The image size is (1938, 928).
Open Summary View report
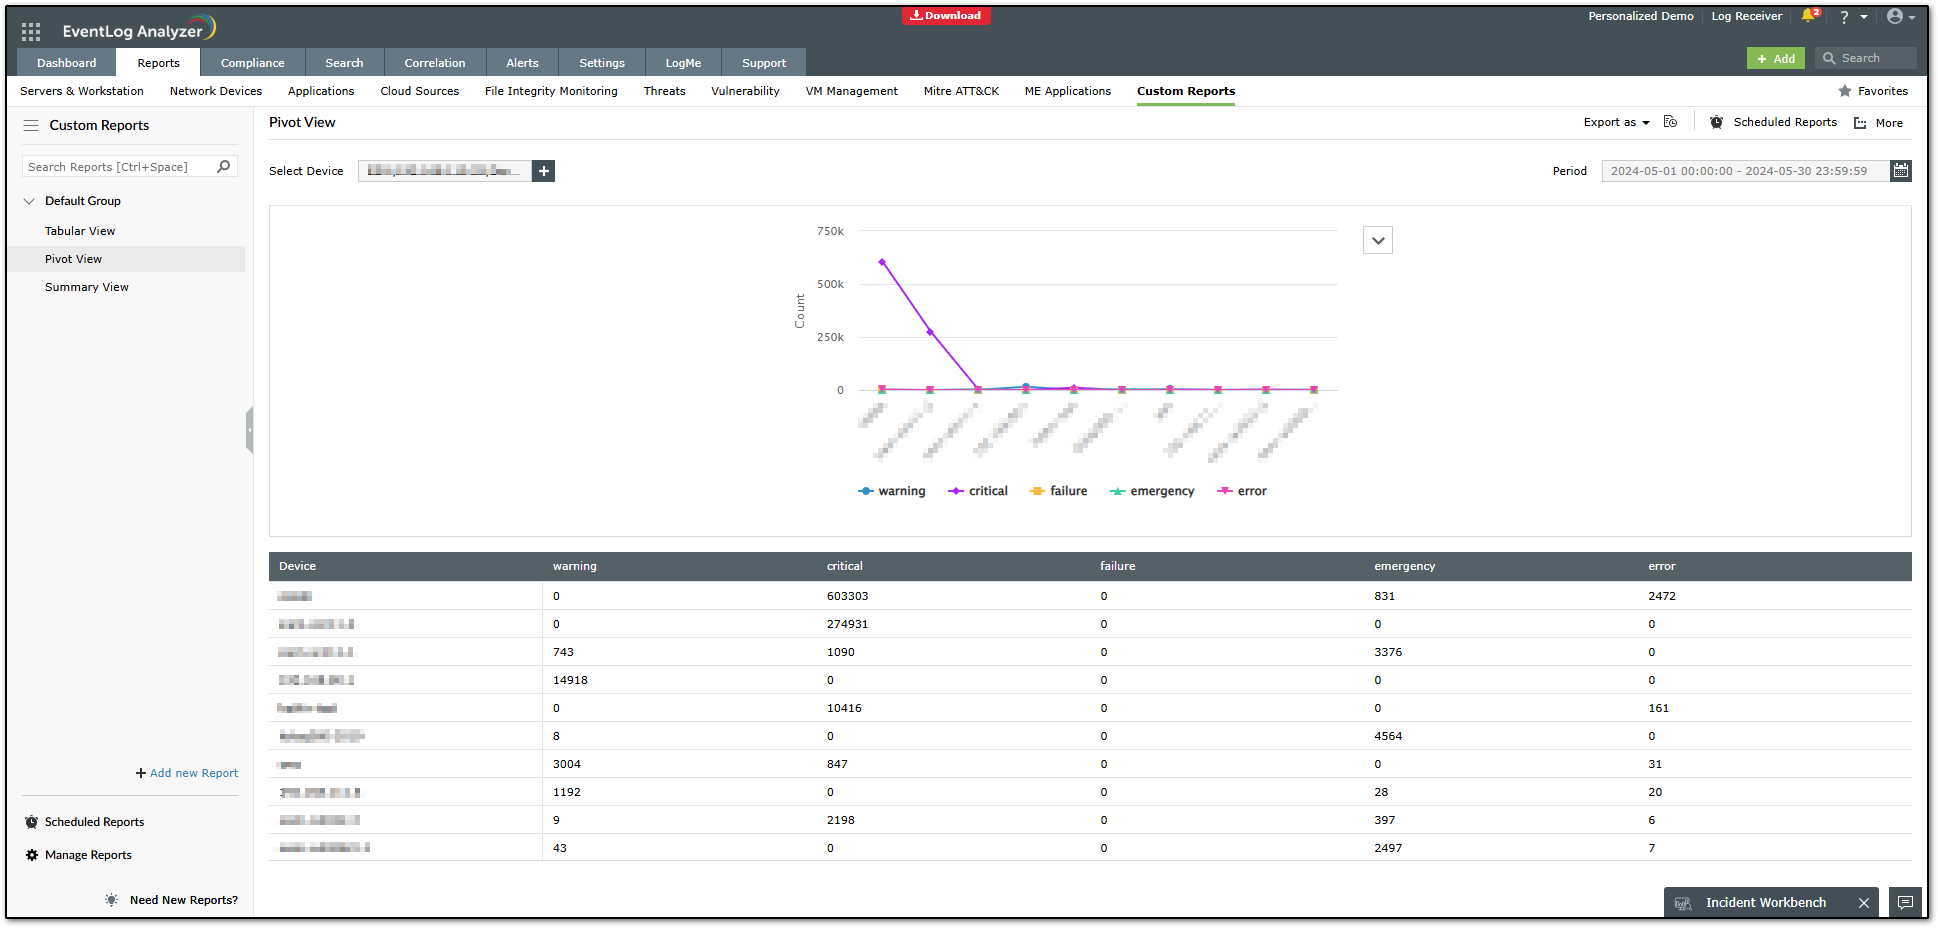click(x=87, y=287)
